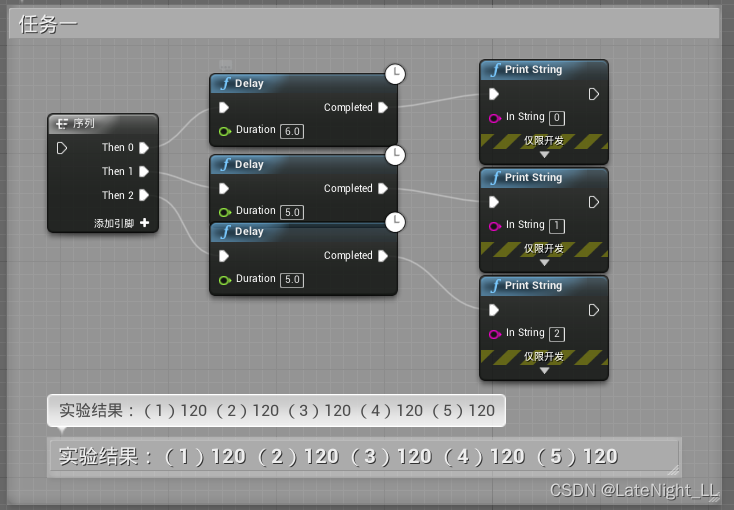Screen dimensions: 734x510
Task: Click Duration pin of Delay wired to Then 1
Action: (225, 212)
